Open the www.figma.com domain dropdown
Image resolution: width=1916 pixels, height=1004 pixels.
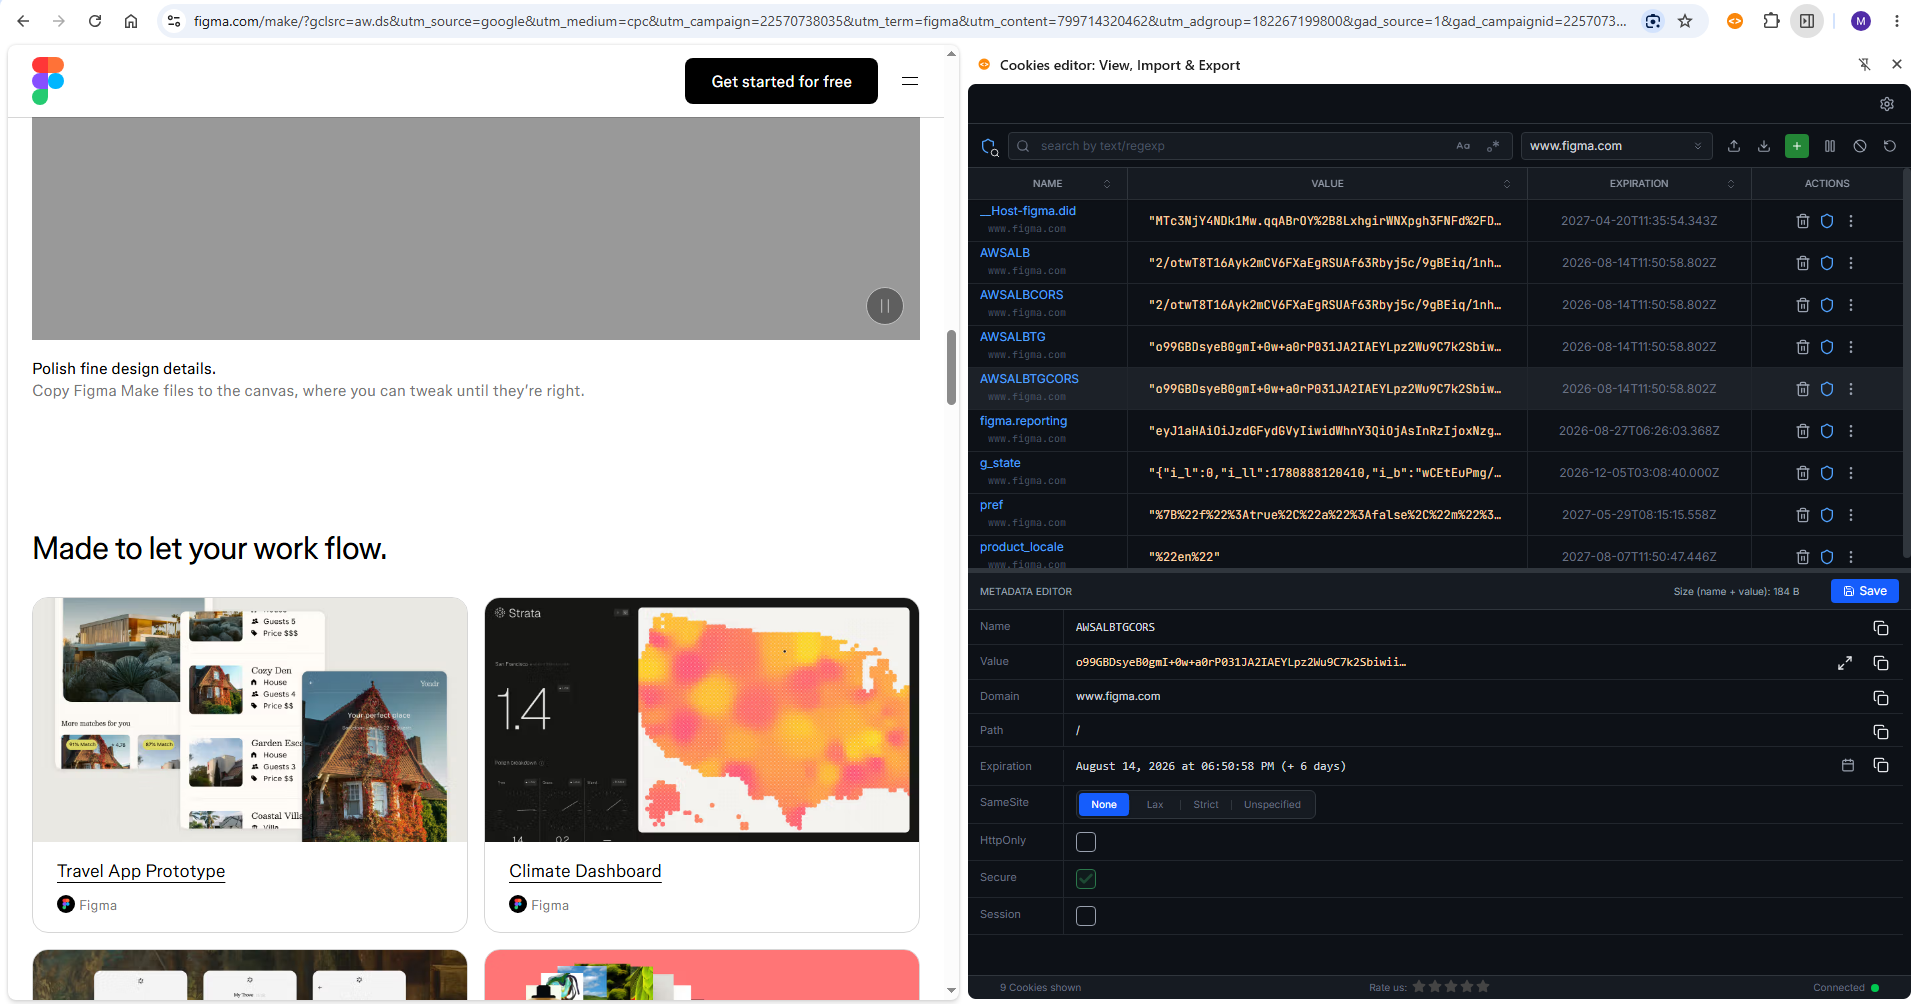(x=1616, y=146)
